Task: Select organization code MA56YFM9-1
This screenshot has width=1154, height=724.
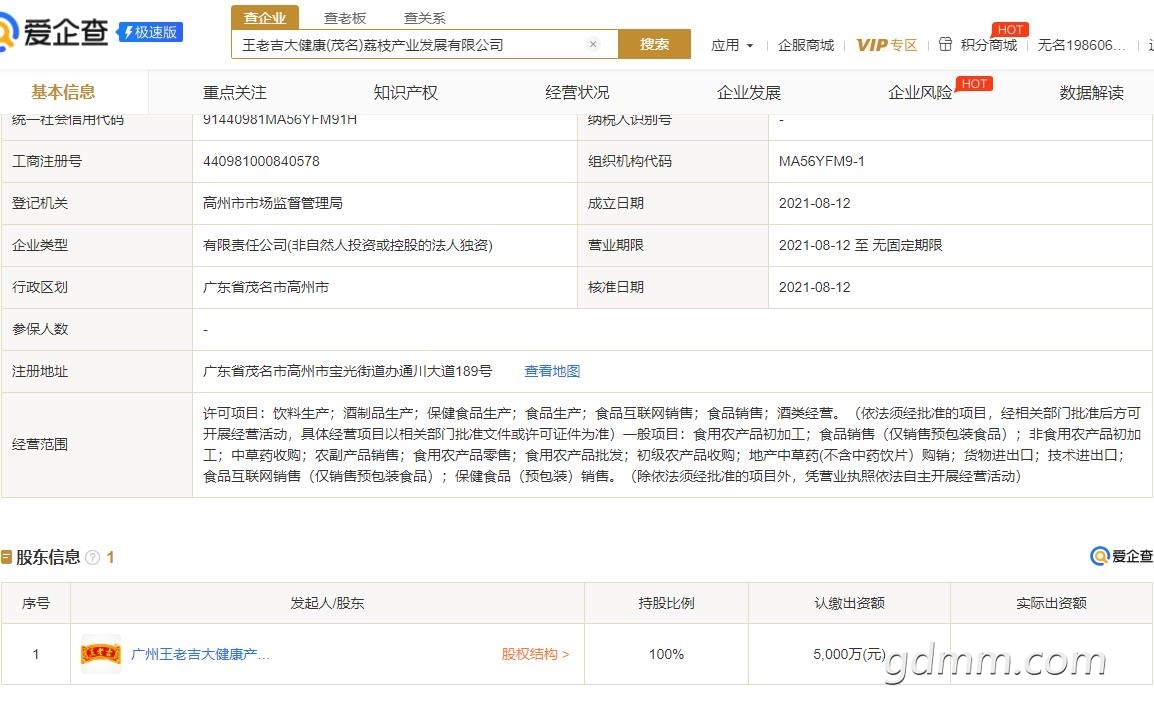Action: pyautogui.click(x=821, y=161)
